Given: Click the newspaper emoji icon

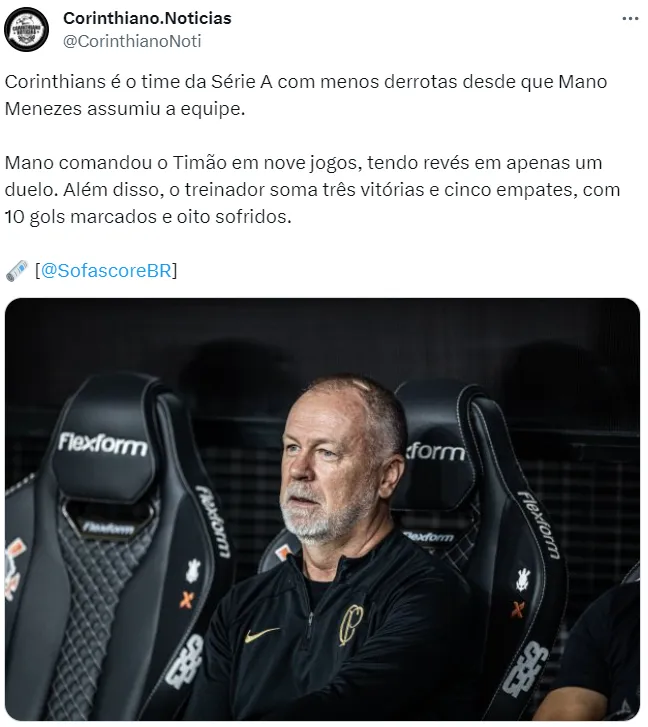Looking at the screenshot, I should (x=17, y=271).
